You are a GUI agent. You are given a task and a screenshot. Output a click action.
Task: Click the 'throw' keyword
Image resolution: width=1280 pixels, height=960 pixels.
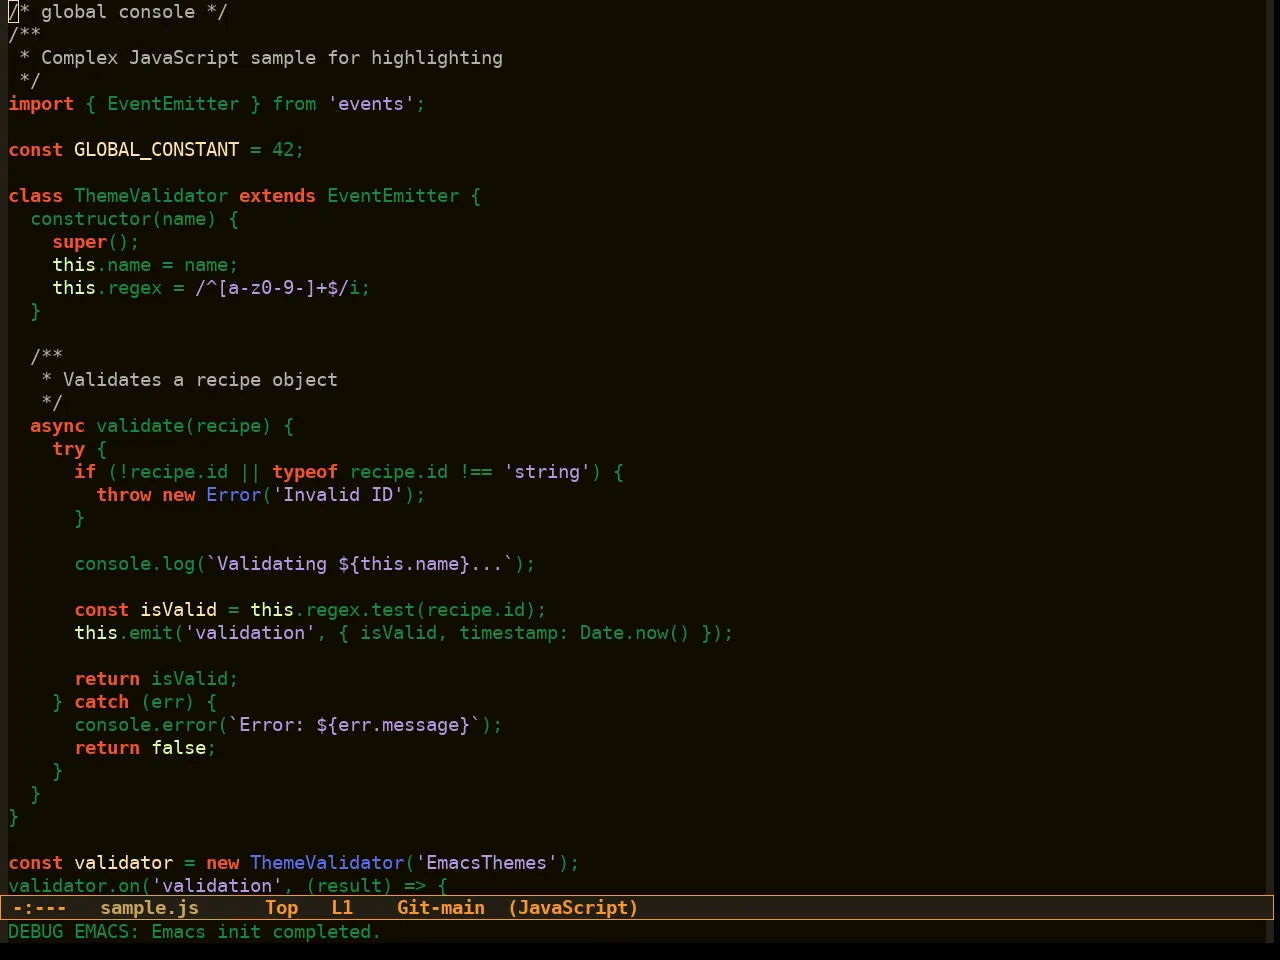click(x=124, y=495)
